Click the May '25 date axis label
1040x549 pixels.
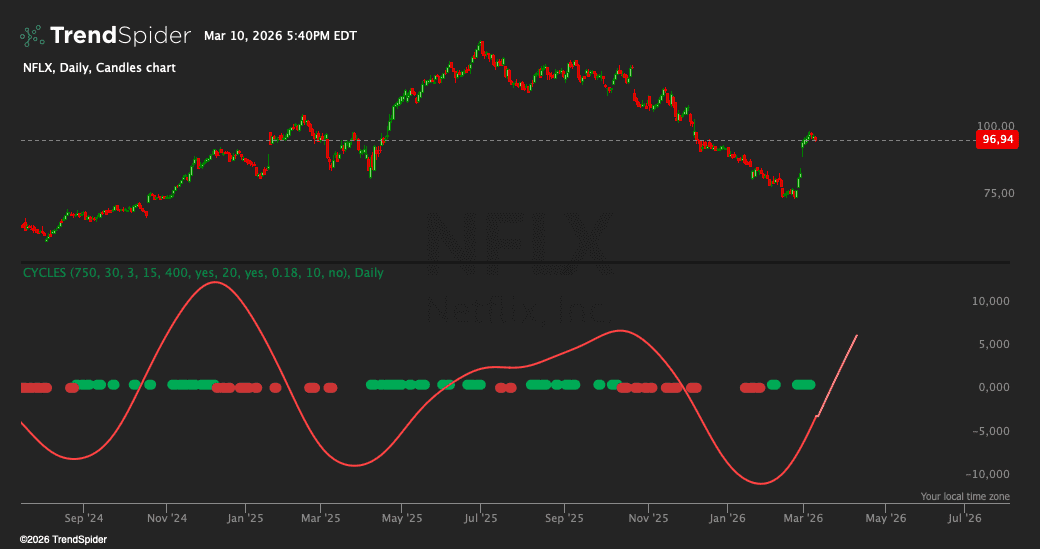point(402,518)
